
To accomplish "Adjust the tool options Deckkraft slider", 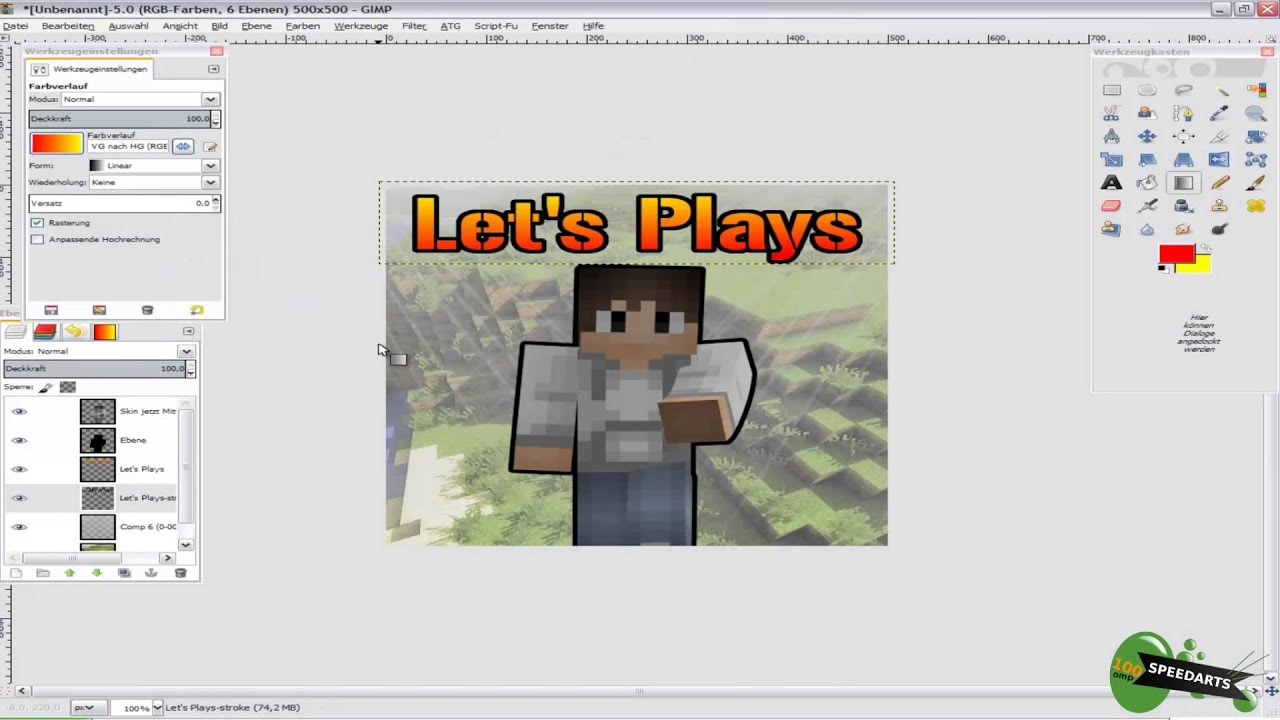I will (121, 119).
